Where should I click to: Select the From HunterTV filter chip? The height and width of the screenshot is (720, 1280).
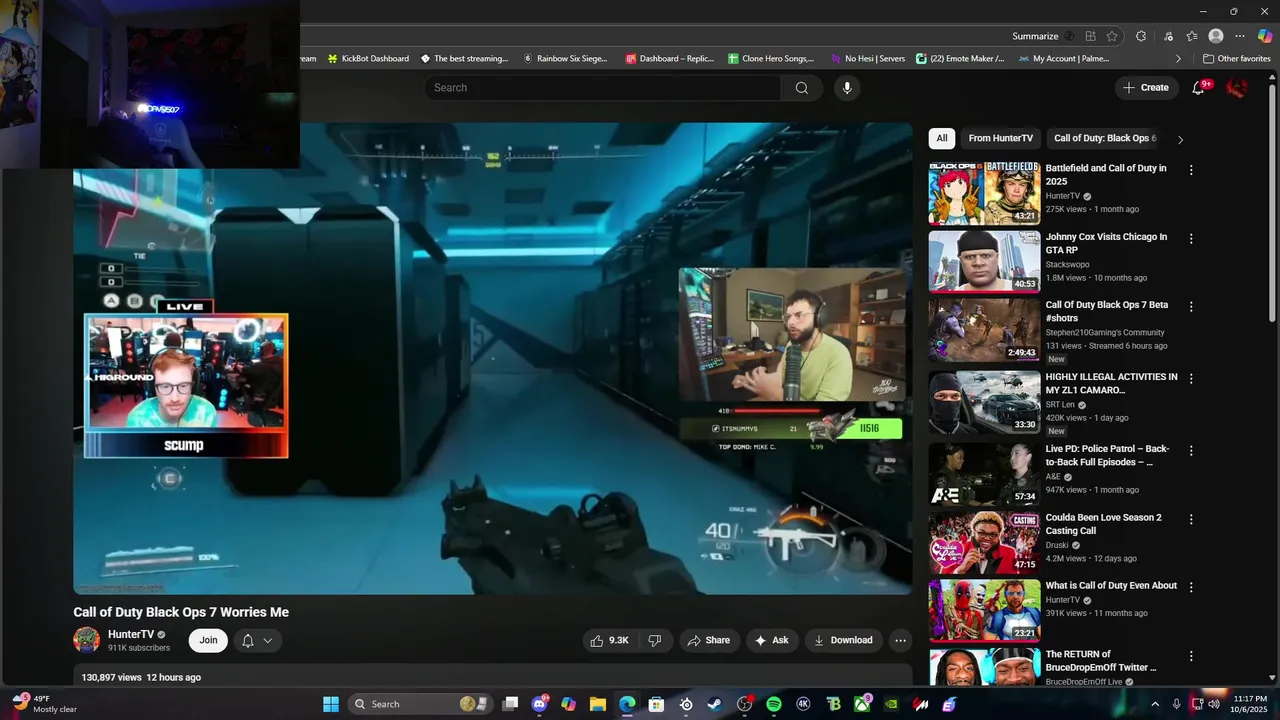[1000, 138]
